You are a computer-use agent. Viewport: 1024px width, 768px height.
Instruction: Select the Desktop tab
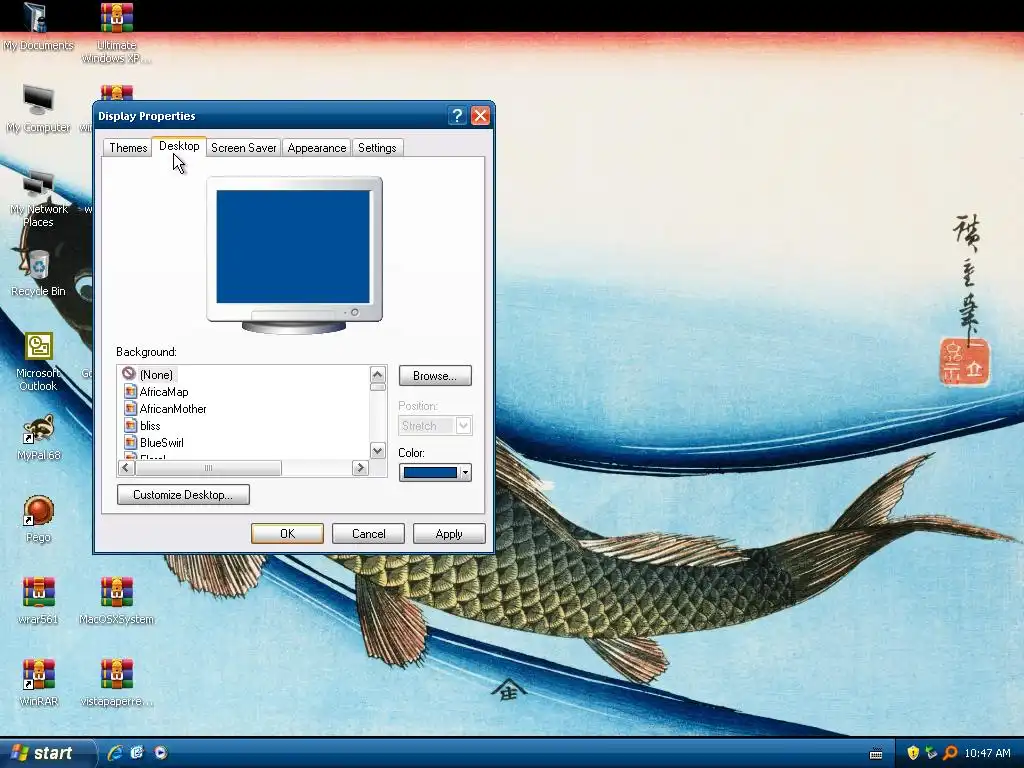tap(179, 146)
